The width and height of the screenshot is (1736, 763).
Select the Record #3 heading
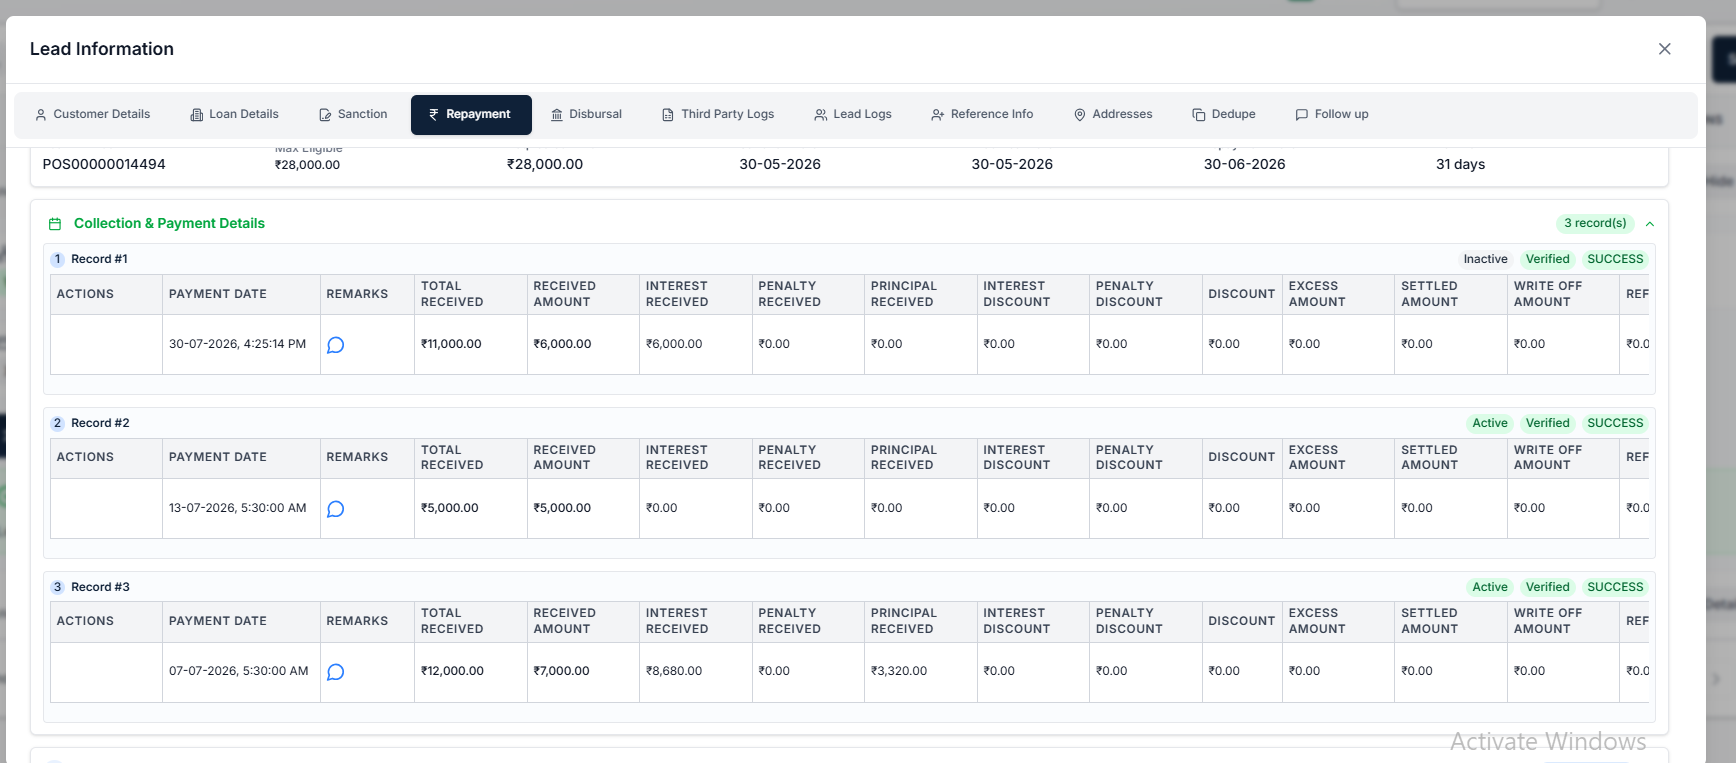100,587
